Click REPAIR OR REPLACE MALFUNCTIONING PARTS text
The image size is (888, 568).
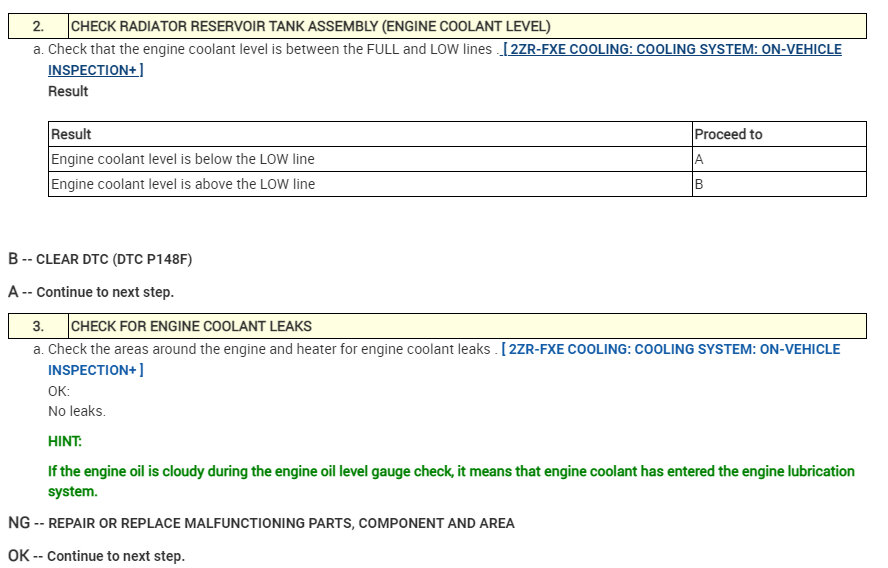coord(281,523)
